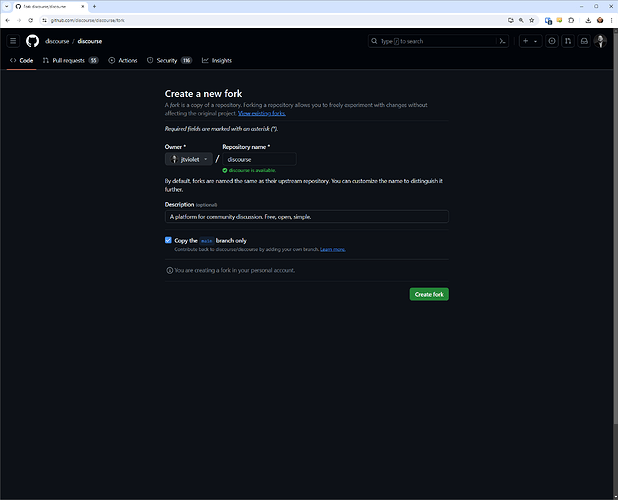Click the install app icon in address bar
This screenshot has width=618, height=500.
[510, 20]
